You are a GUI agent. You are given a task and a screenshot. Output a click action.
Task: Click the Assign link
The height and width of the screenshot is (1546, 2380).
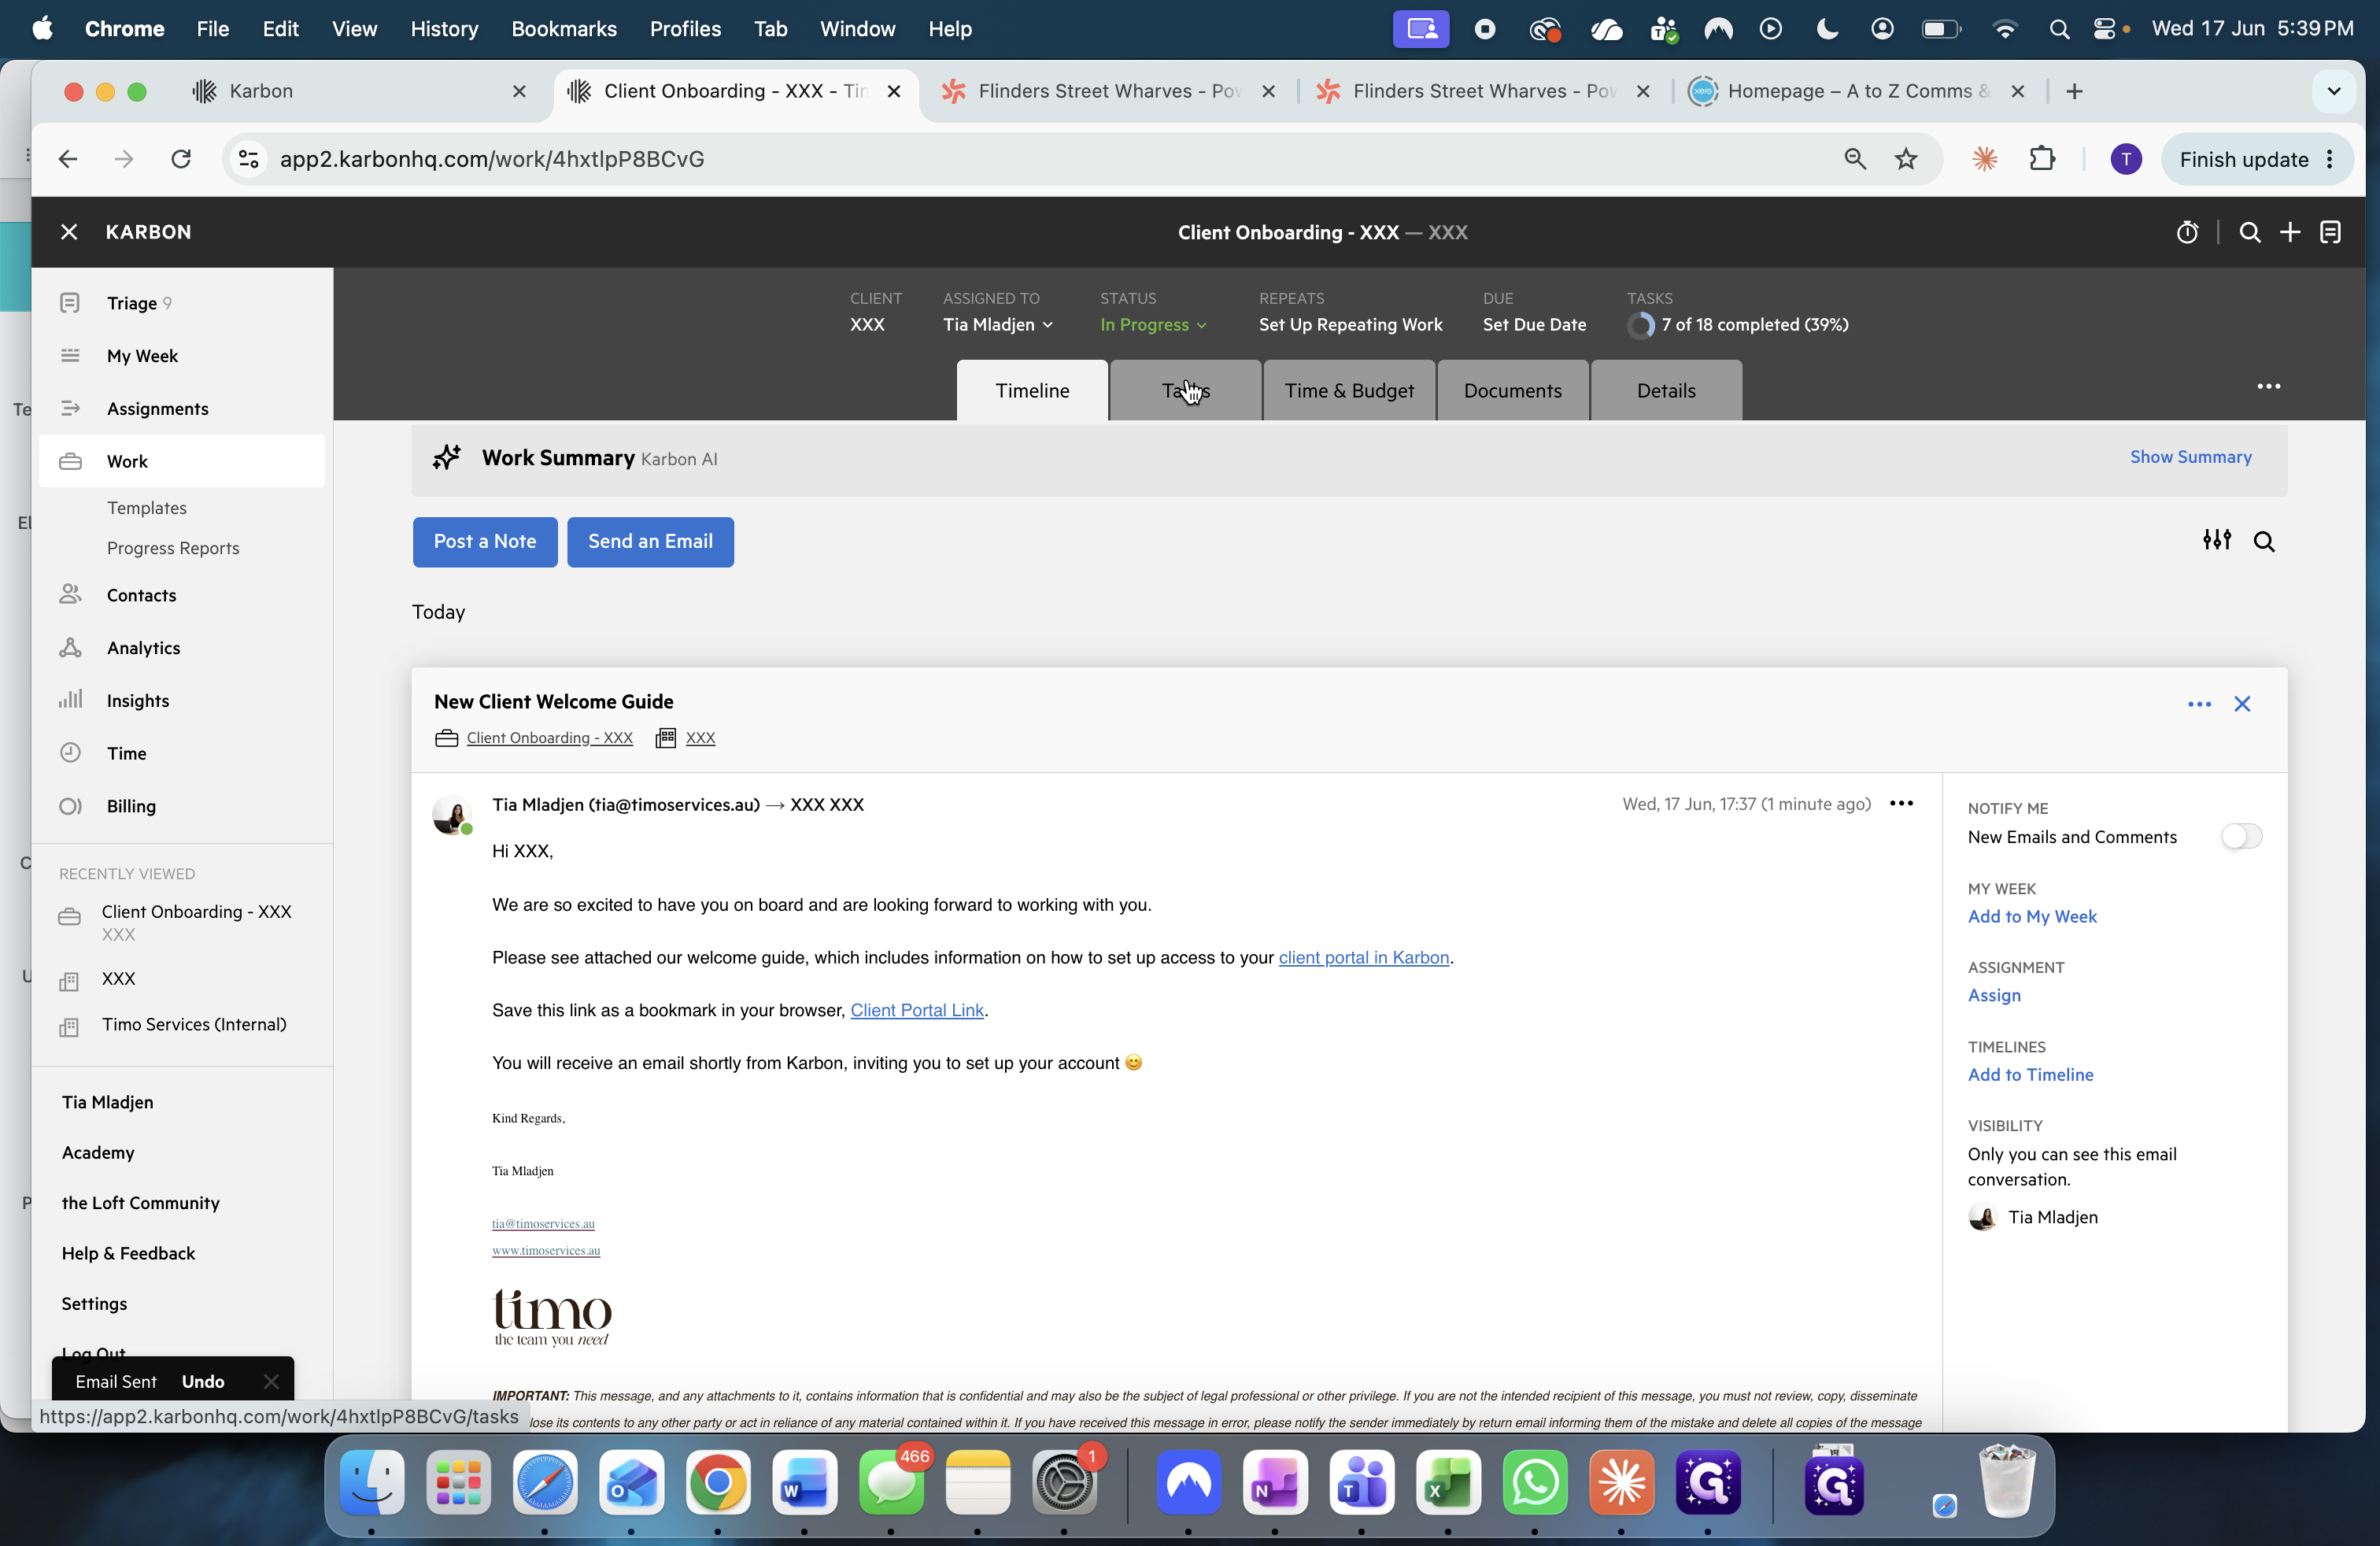1994,995
